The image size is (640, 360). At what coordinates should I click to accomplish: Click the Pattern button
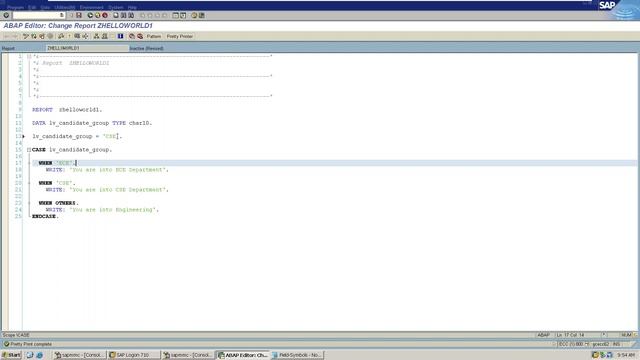(154, 36)
